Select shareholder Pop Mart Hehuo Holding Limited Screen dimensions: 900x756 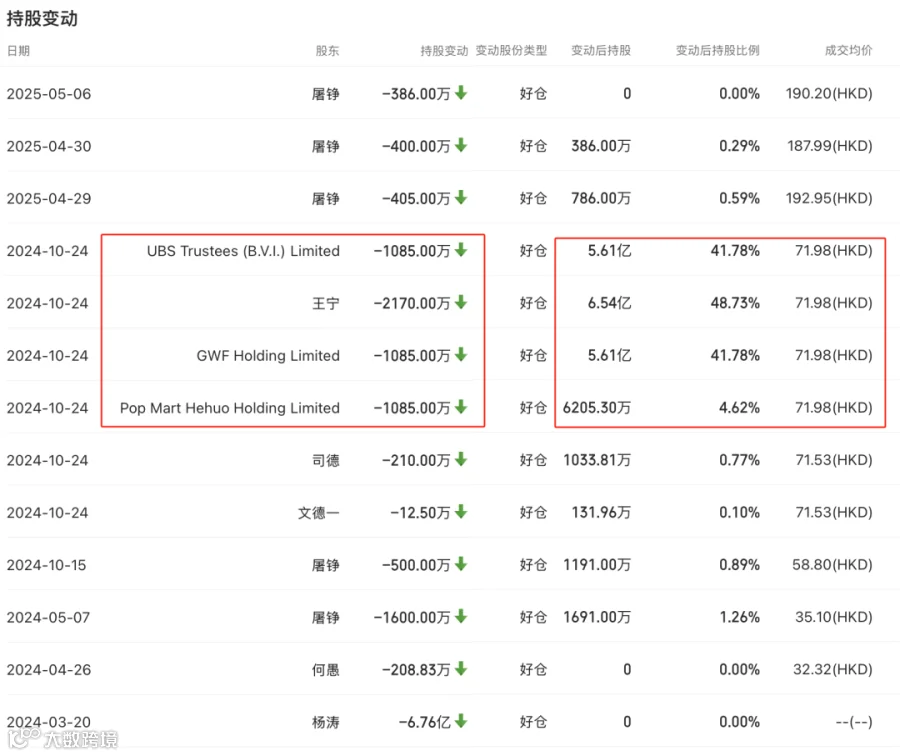point(230,408)
